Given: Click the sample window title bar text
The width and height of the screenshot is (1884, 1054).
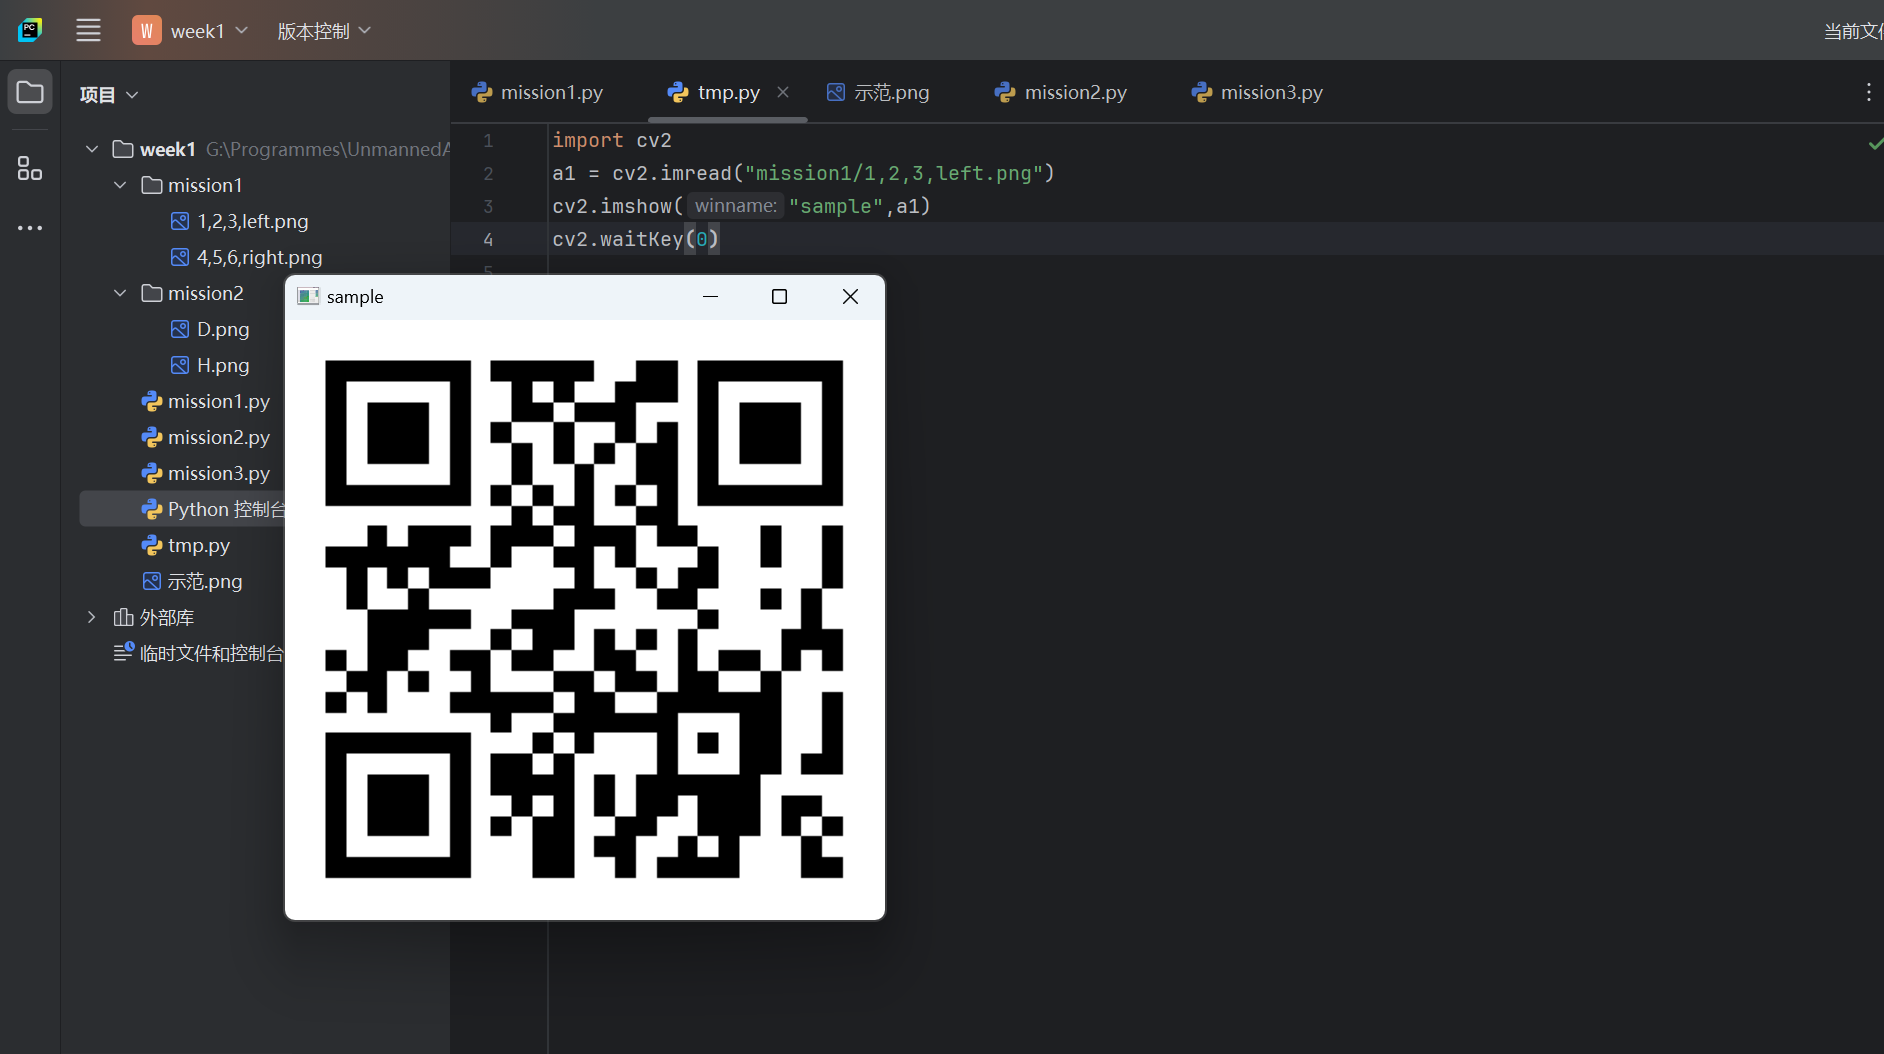Looking at the screenshot, I should (355, 296).
